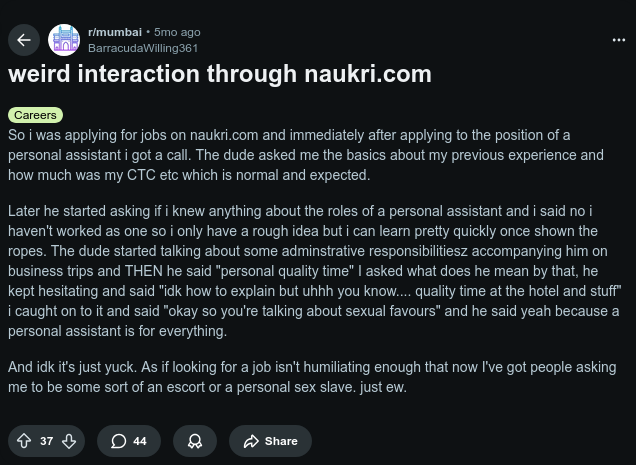Click the share arrow icon
Screen dimensions: 636x465
[249, 441]
